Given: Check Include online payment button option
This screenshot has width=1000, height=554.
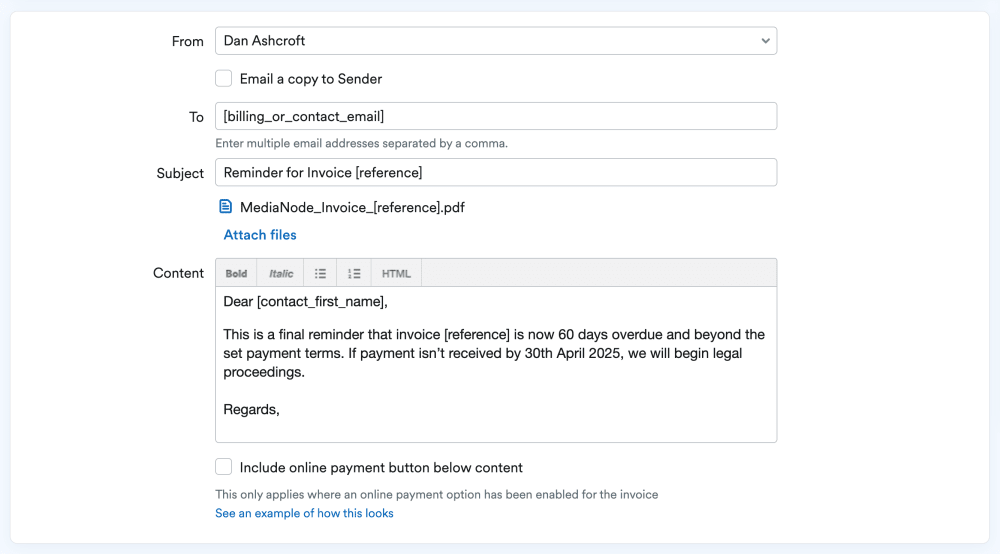Looking at the screenshot, I should (x=224, y=467).
